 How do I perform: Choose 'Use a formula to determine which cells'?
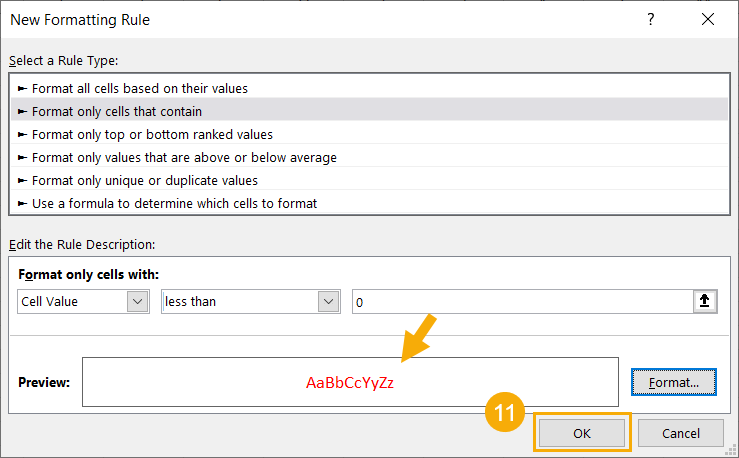point(174,203)
